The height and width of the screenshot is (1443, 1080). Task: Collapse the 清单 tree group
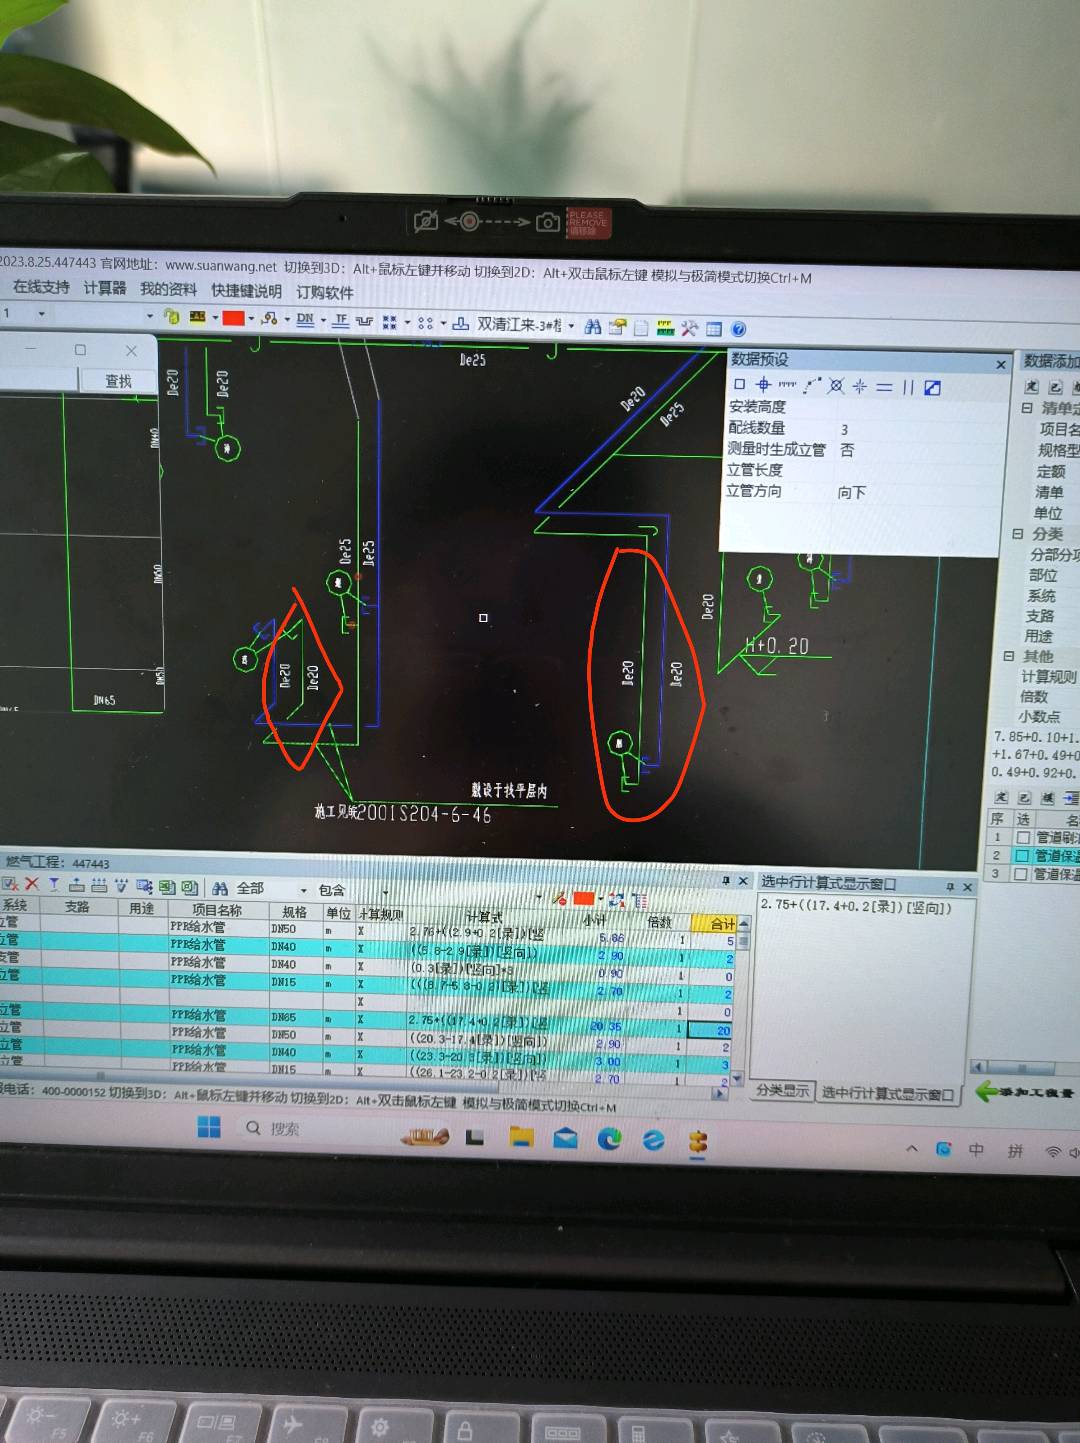tap(1027, 408)
